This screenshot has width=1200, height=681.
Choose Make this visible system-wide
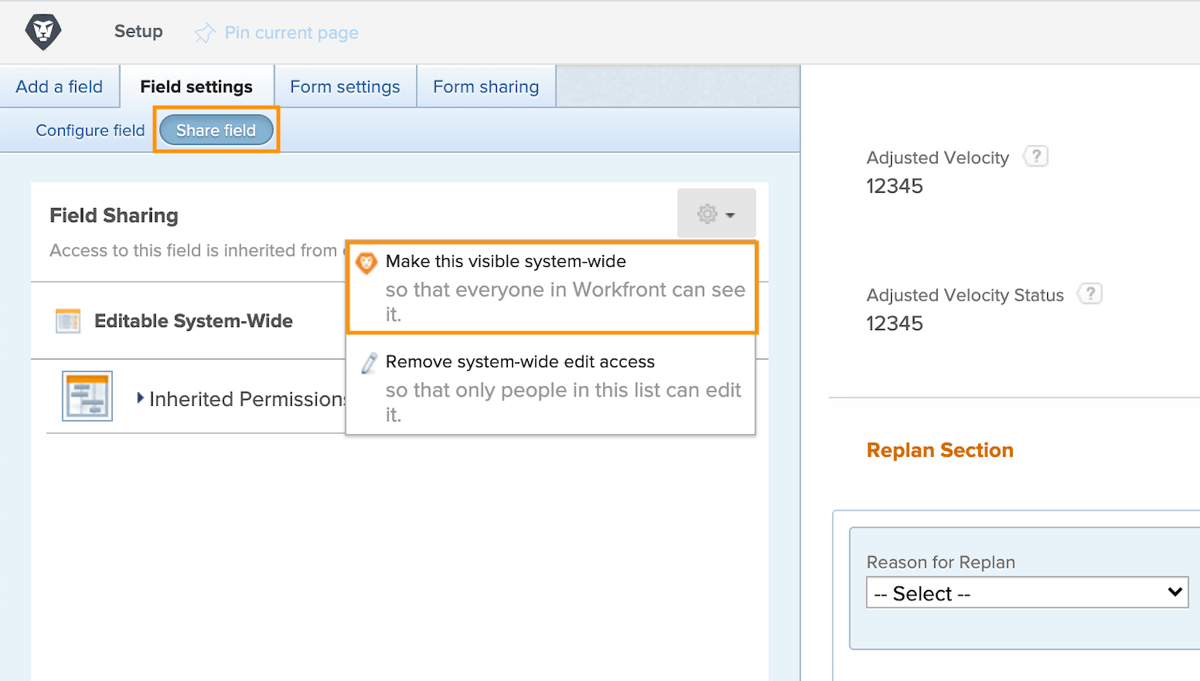508,261
